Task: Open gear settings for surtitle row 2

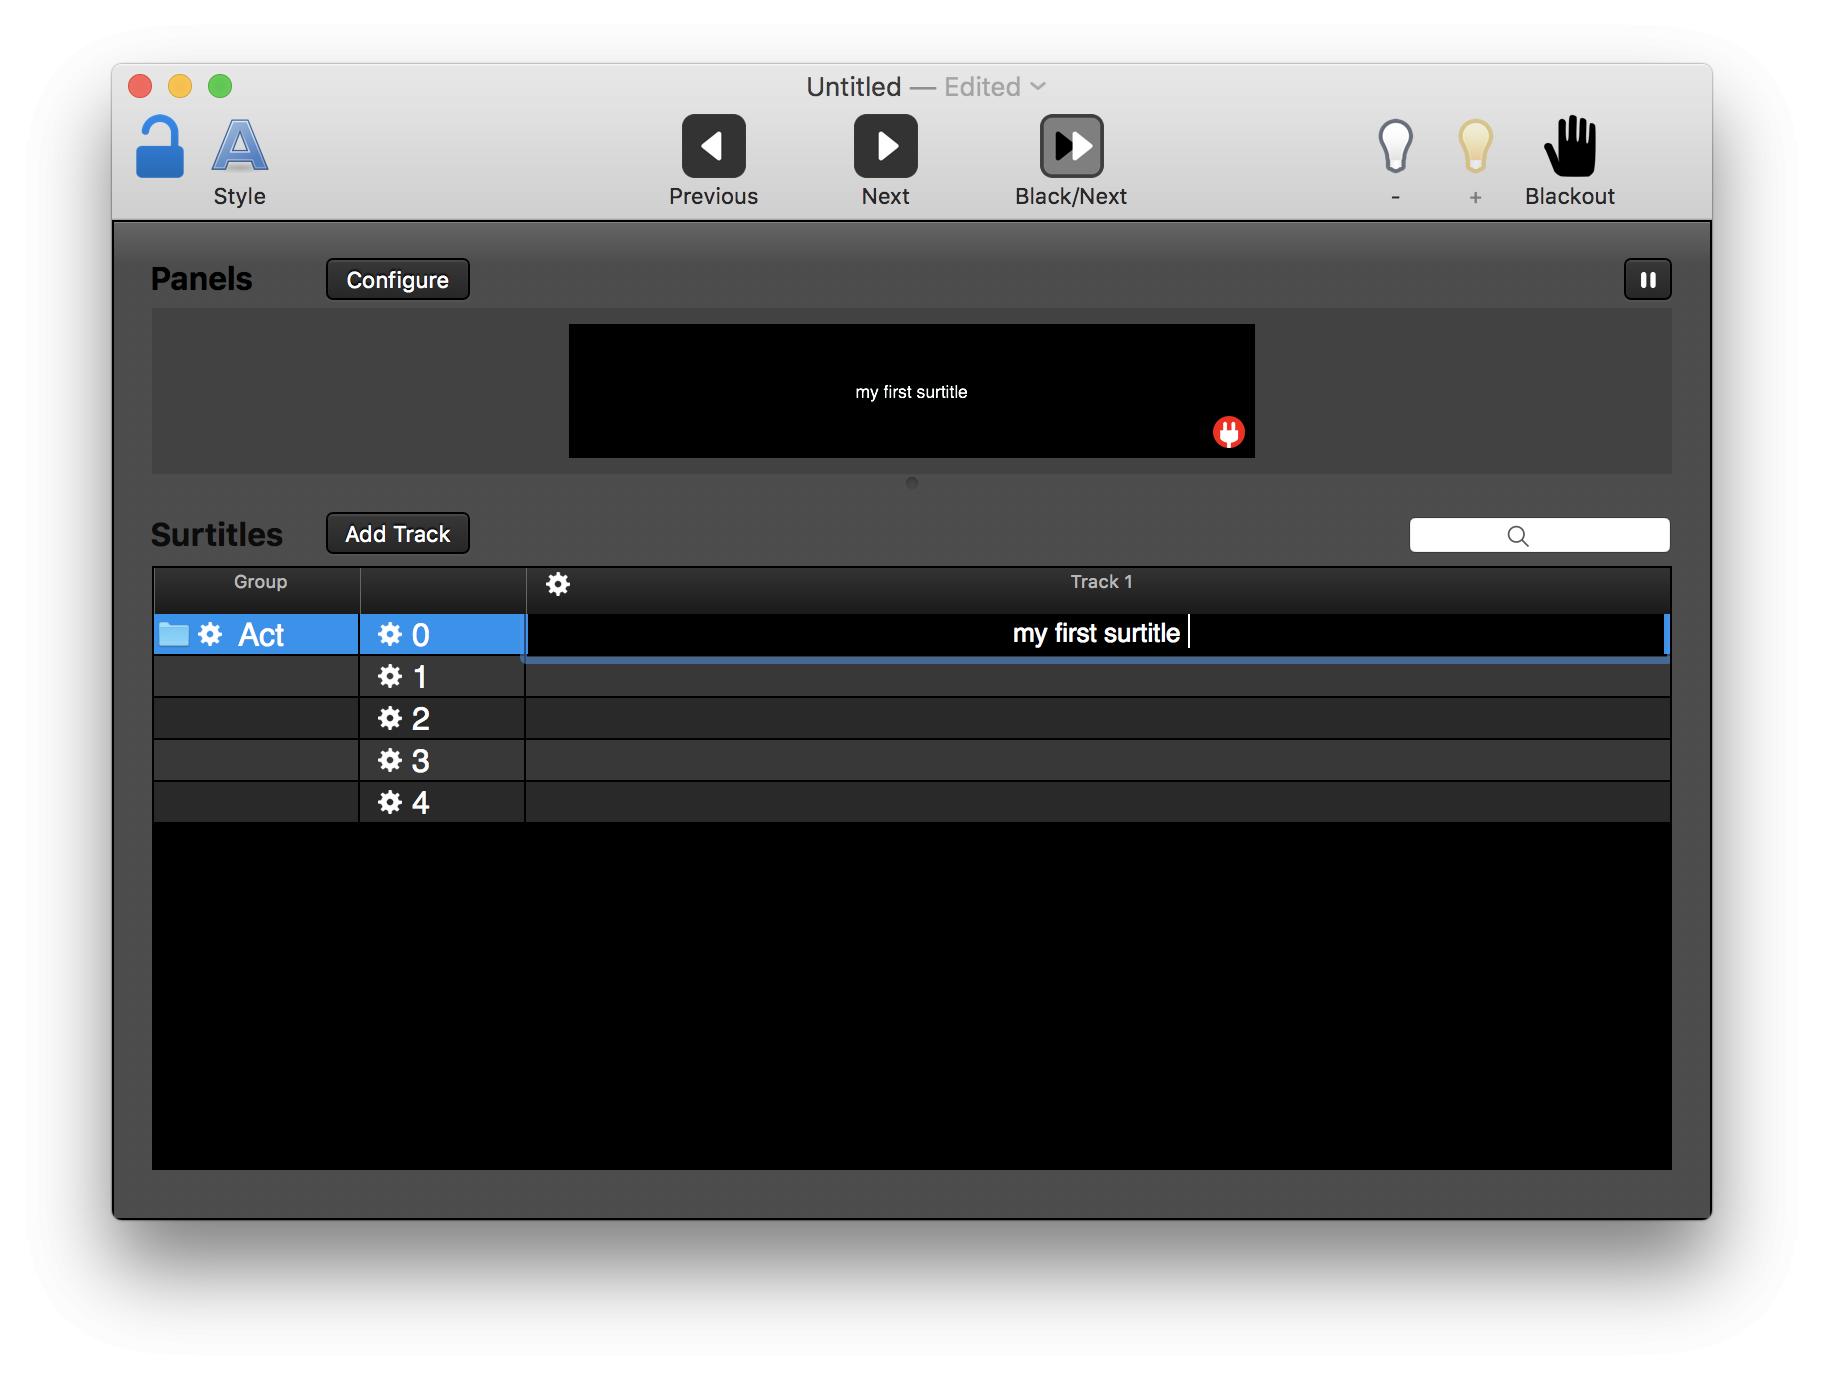Action: click(x=390, y=718)
